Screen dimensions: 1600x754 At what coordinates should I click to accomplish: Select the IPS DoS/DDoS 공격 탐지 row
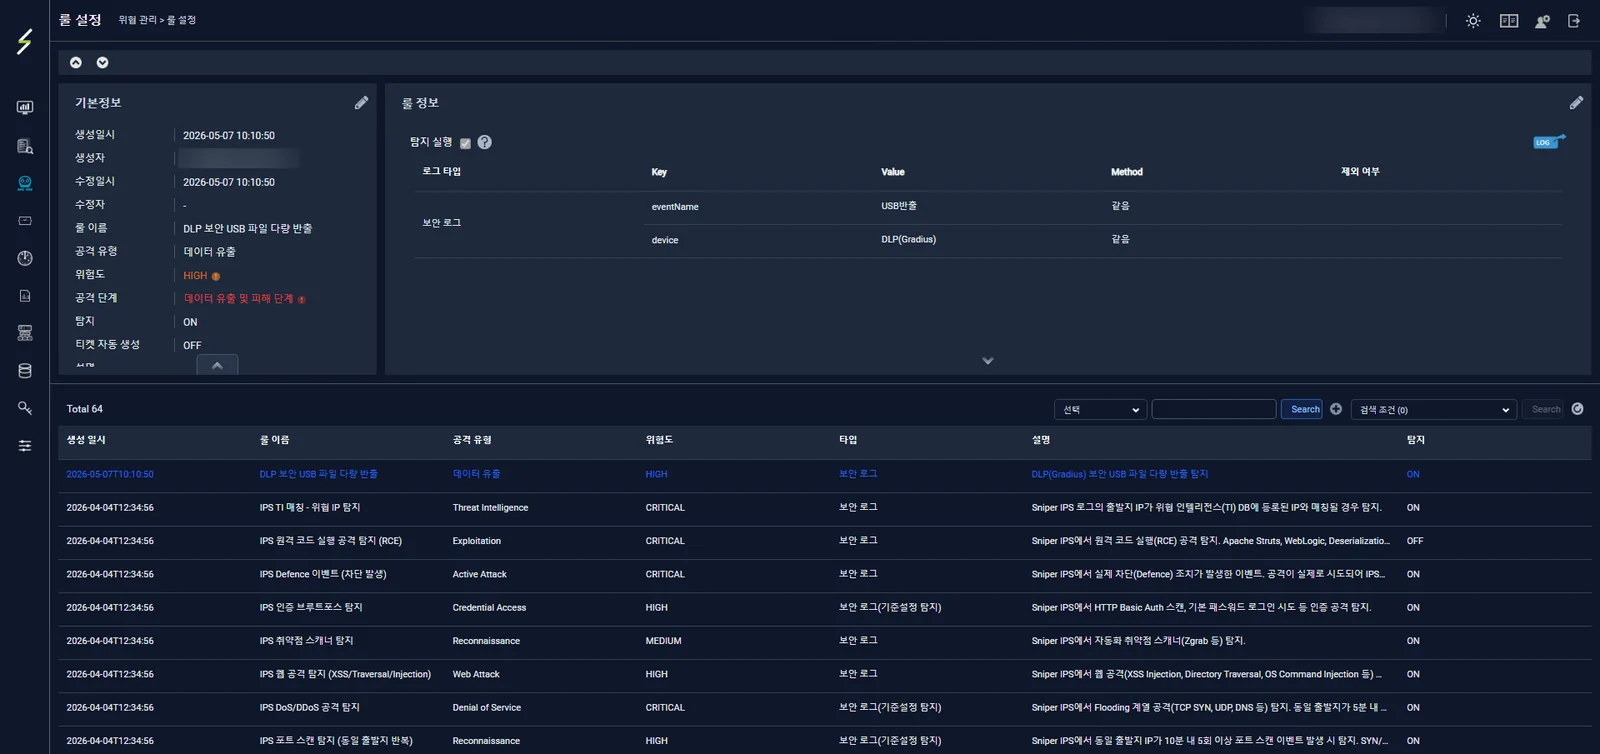(x=824, y=708)
